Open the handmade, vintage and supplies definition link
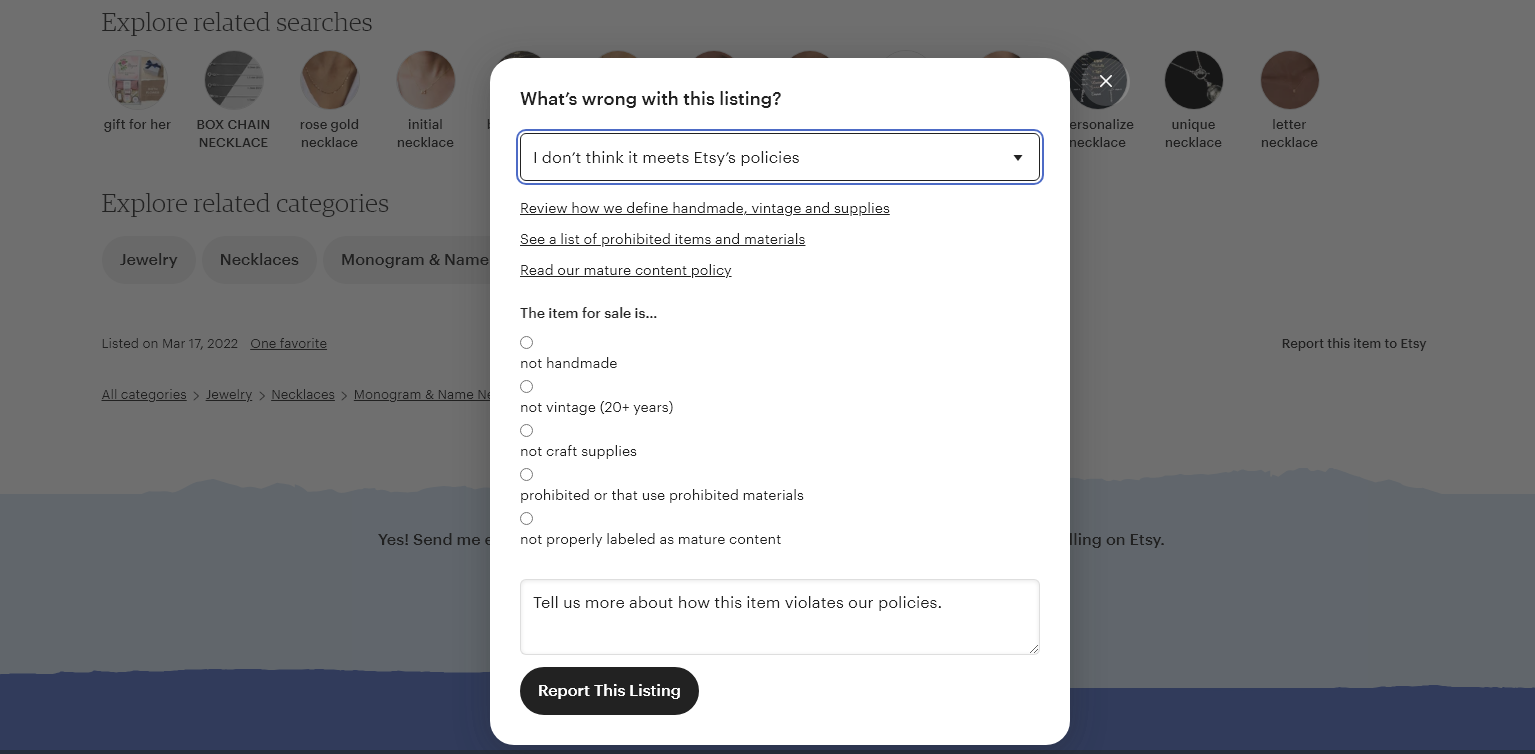 [704, 209]
